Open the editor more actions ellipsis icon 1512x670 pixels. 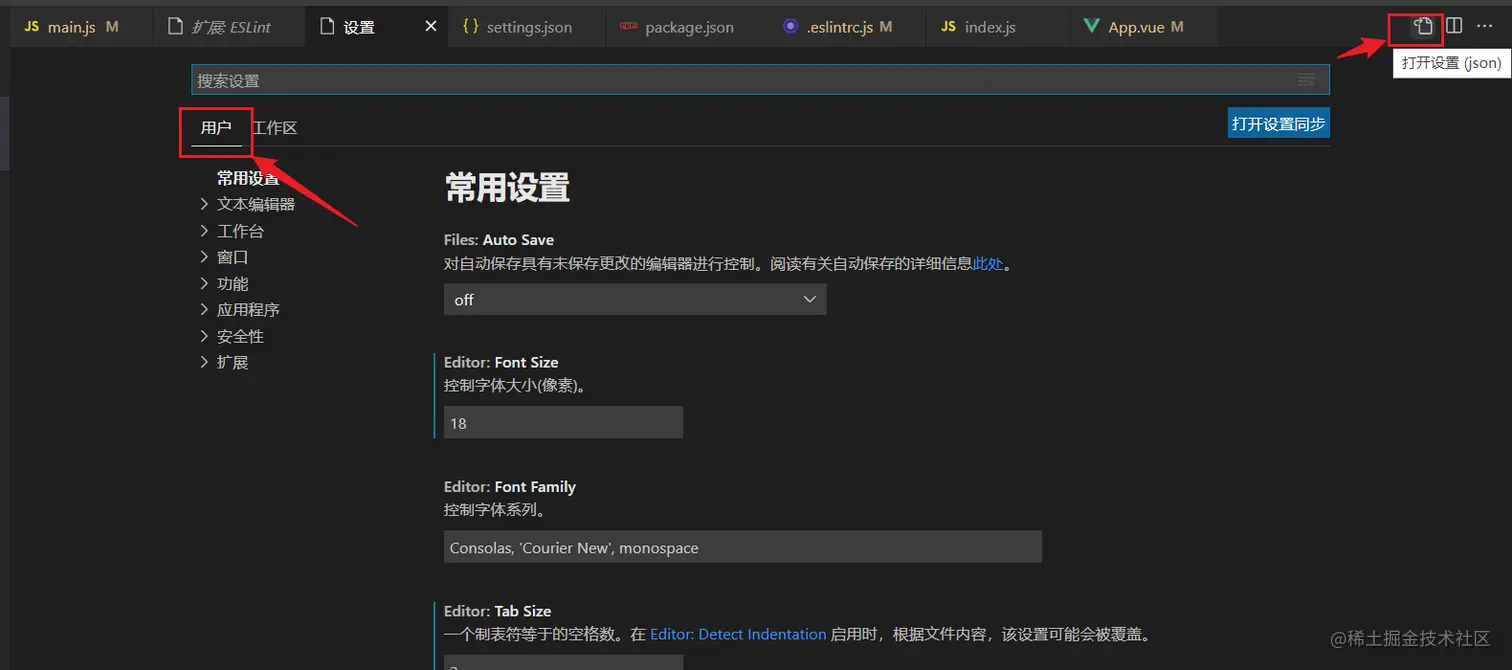(x=1485, y=27)
